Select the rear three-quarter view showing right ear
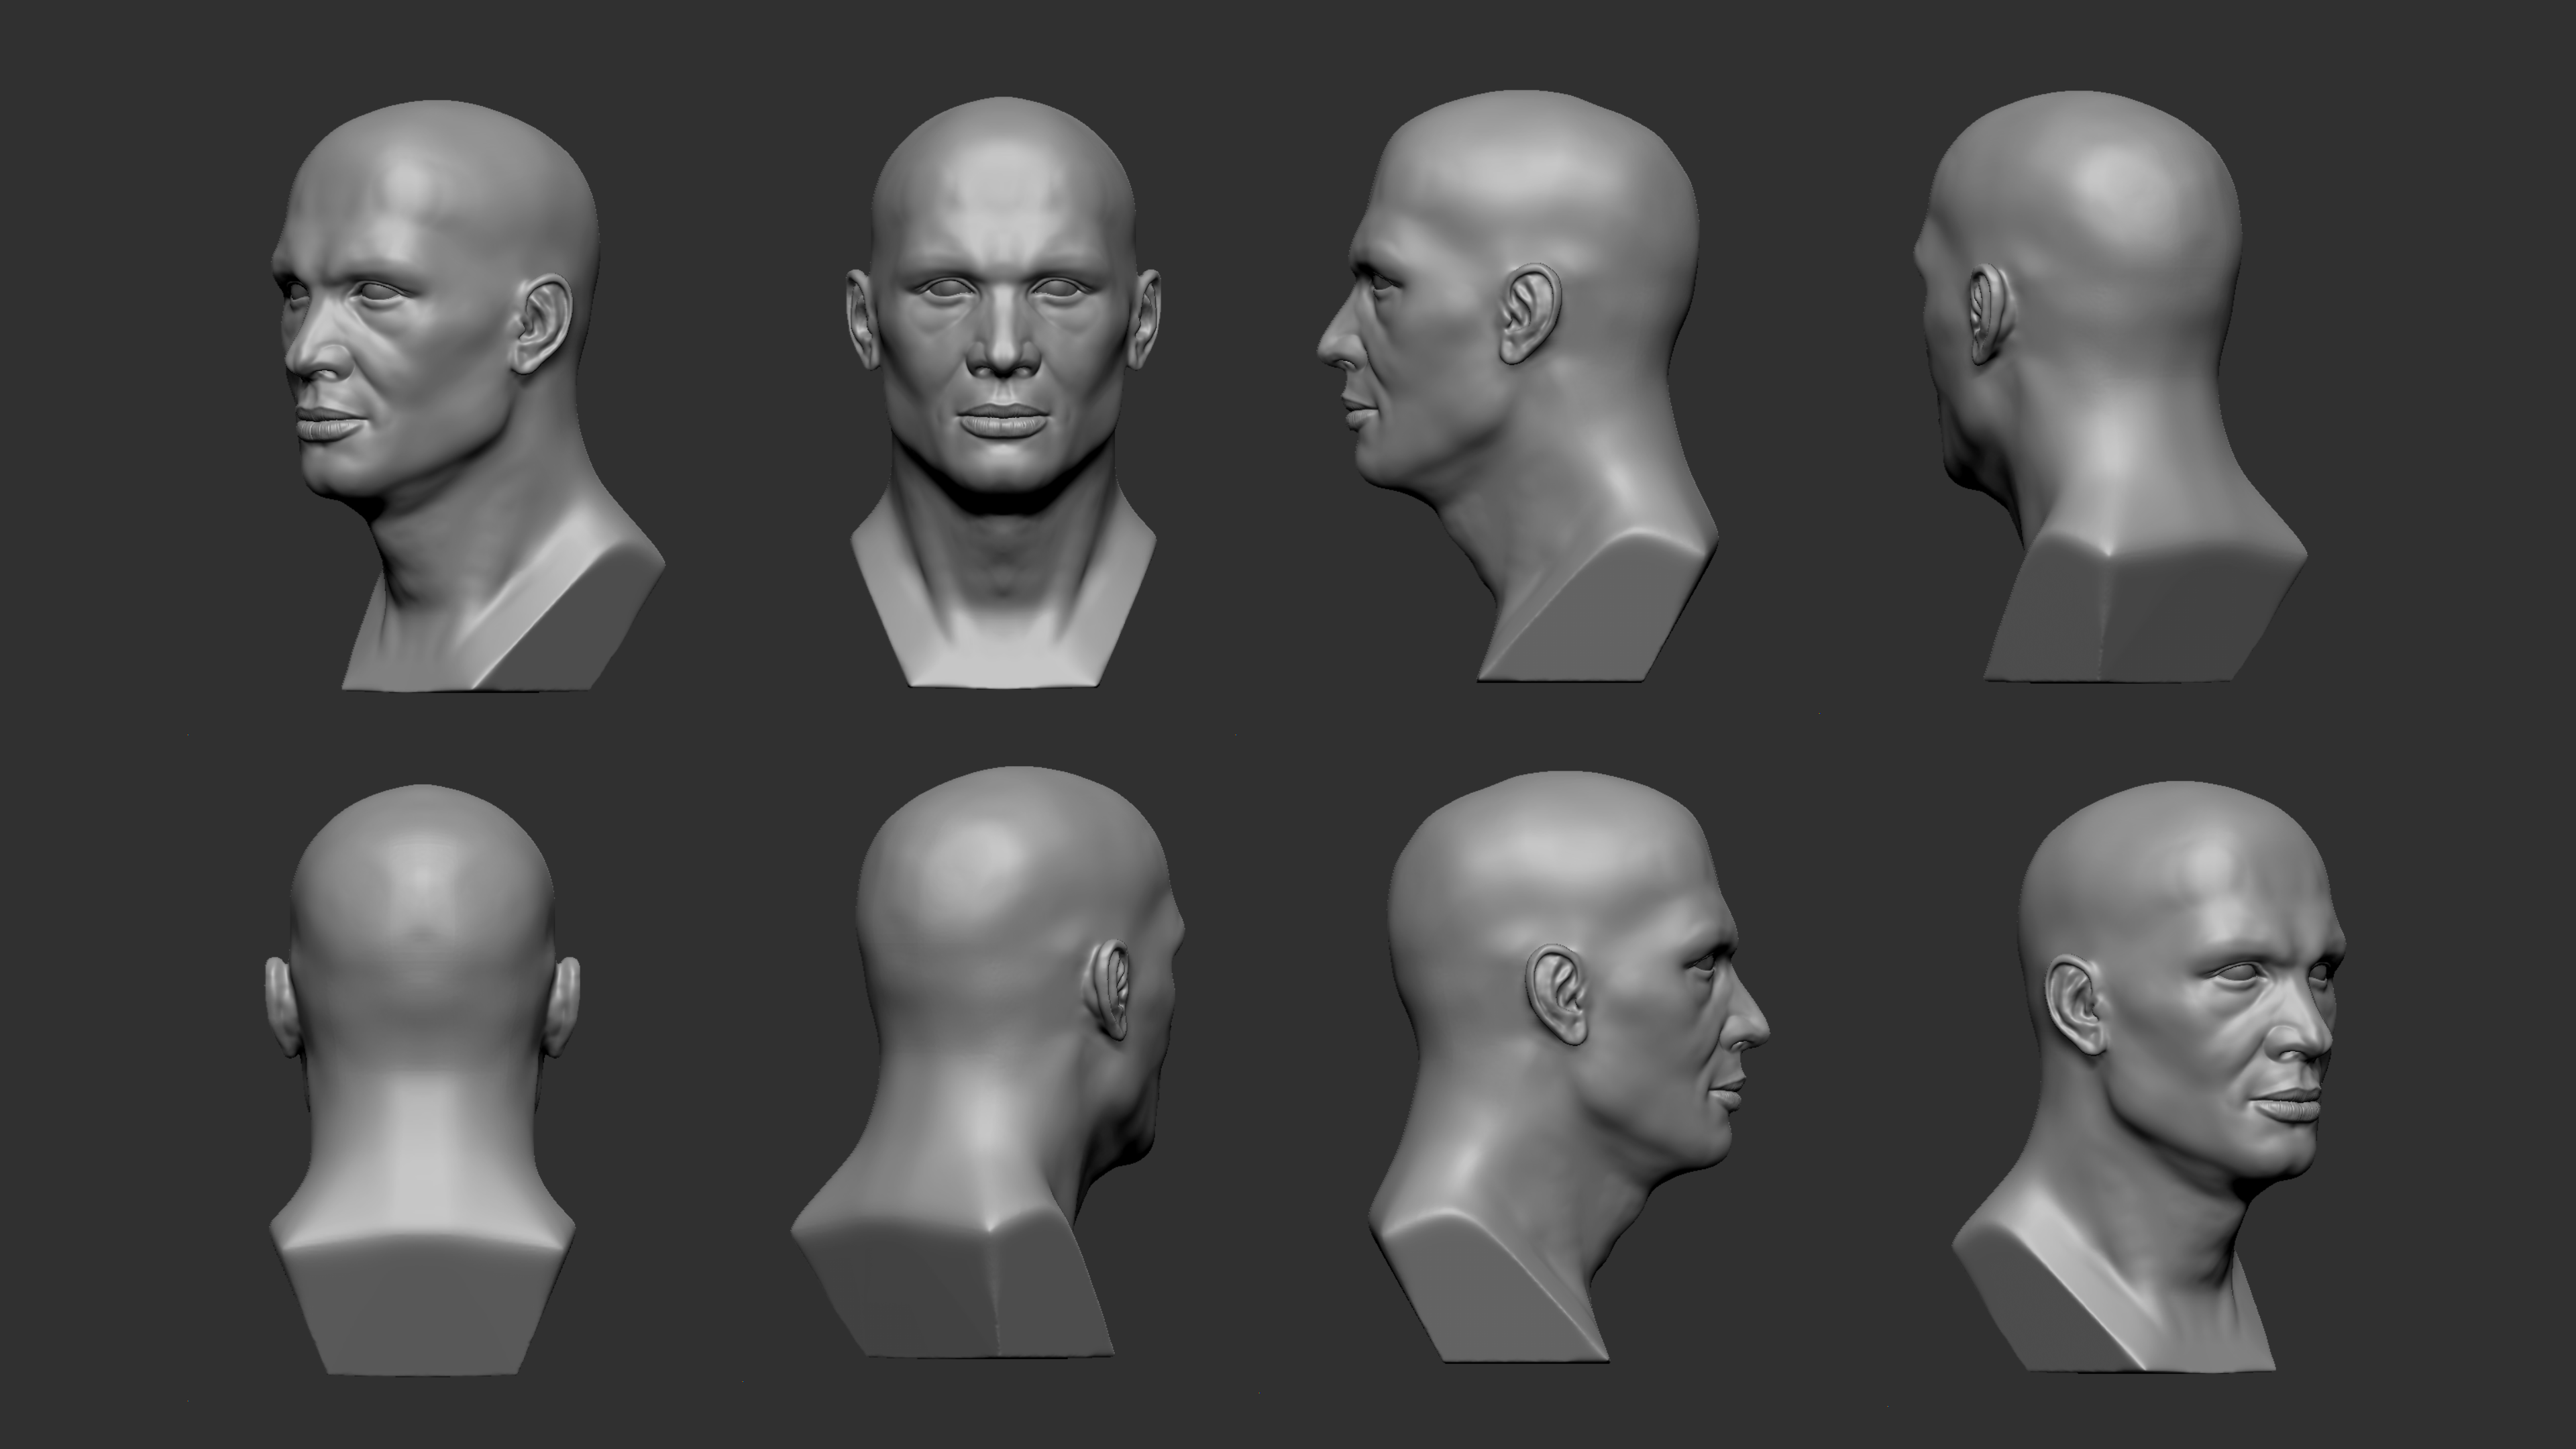This screenshot has height=1449, width=2576. [988, 1063]
